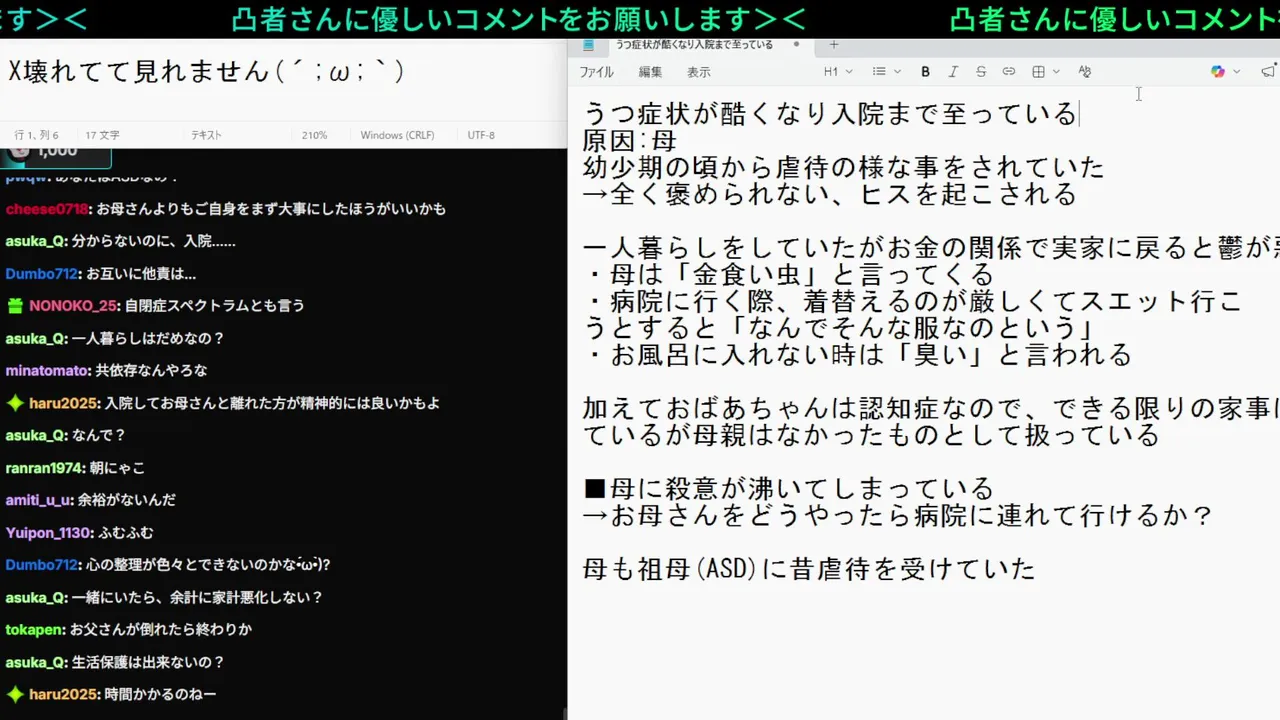
Task: Expand the list style dropdown arrow
Action: click(x=897, y=72)
